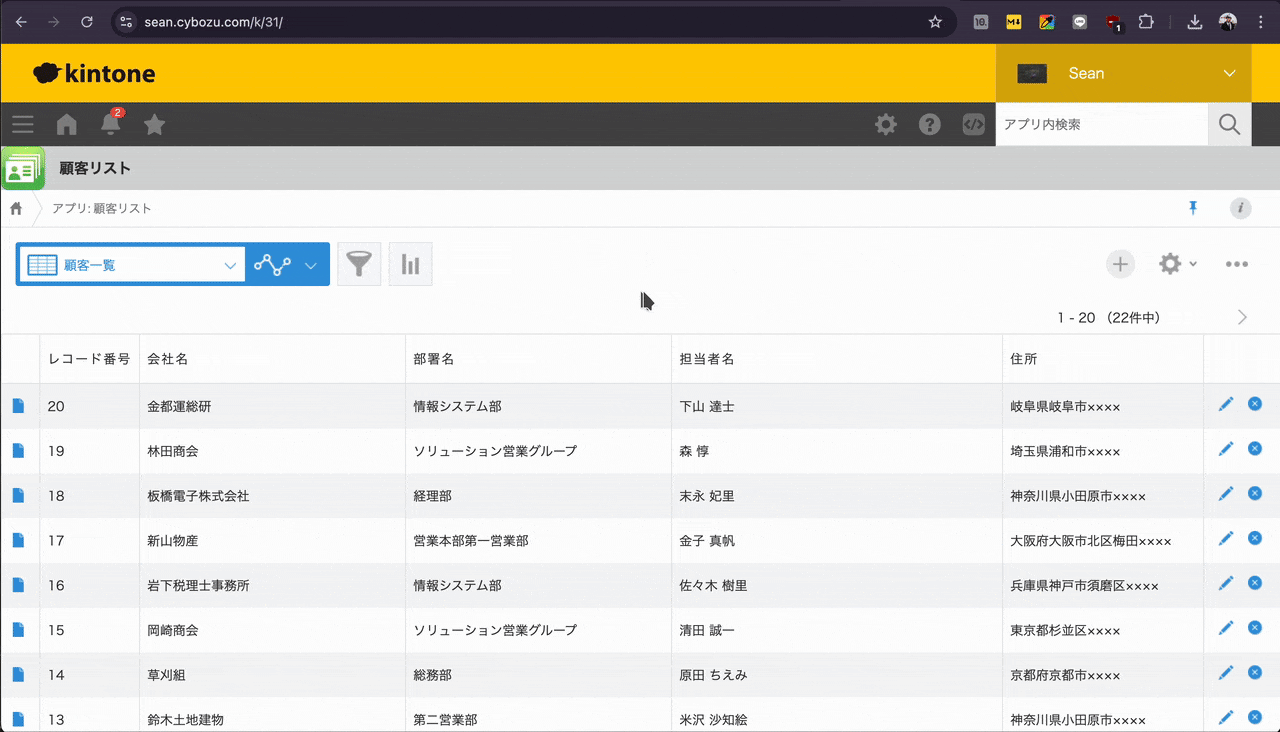This screenshot has width=1280, height=732.
Task: Pin the app with pushpin icon
Action: pyautogui.click(x=1192, y=208)
